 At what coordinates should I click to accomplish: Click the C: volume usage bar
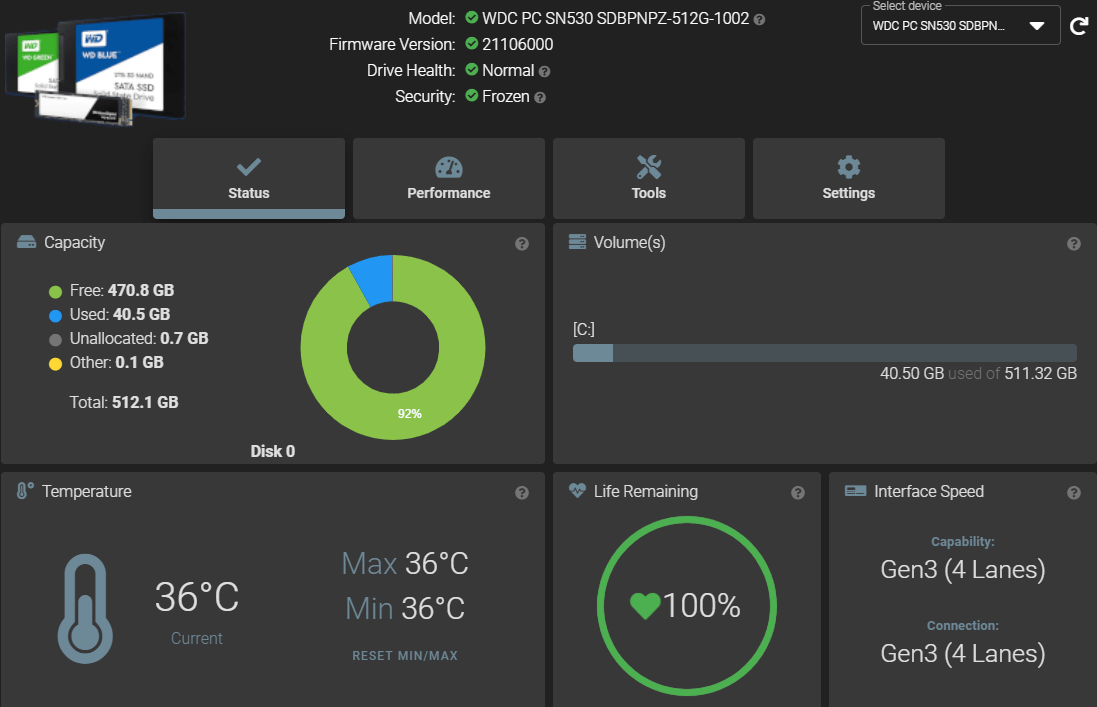tap(824, 352)
